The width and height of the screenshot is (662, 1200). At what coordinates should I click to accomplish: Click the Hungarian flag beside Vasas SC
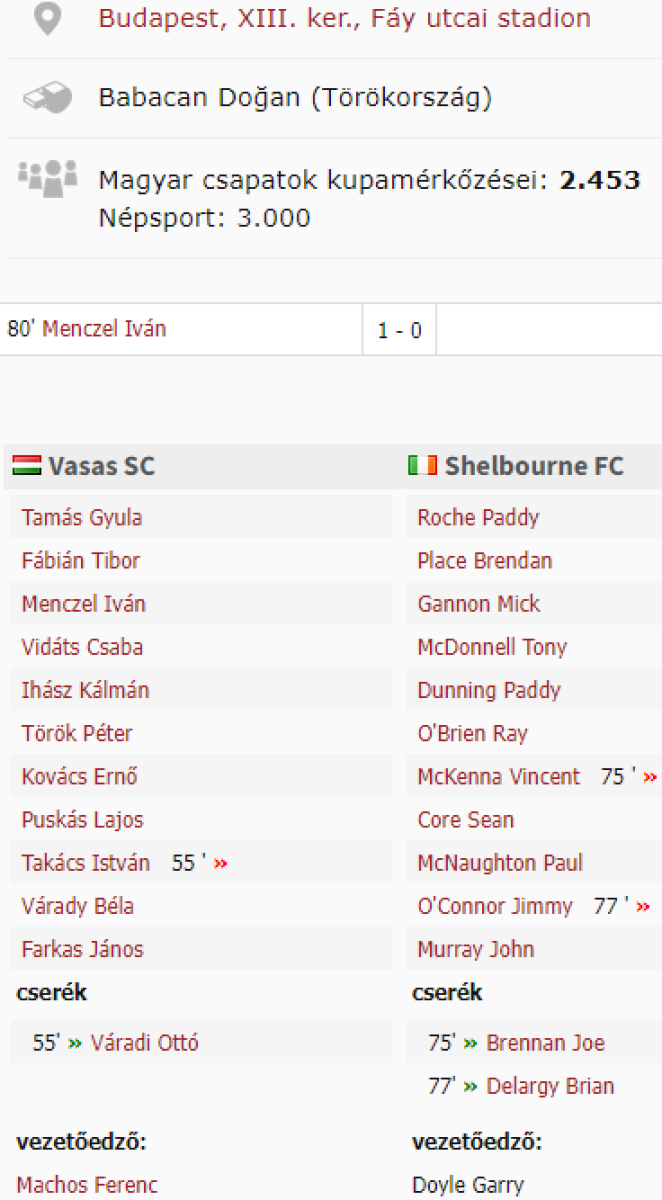tap(27, 466)
